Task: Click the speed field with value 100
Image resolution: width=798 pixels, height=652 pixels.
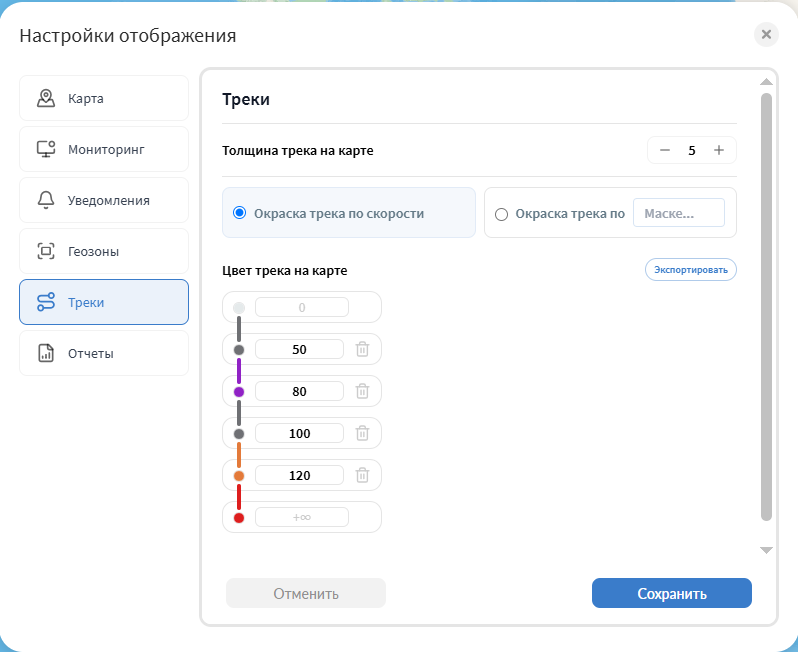Action: [299, 433]
